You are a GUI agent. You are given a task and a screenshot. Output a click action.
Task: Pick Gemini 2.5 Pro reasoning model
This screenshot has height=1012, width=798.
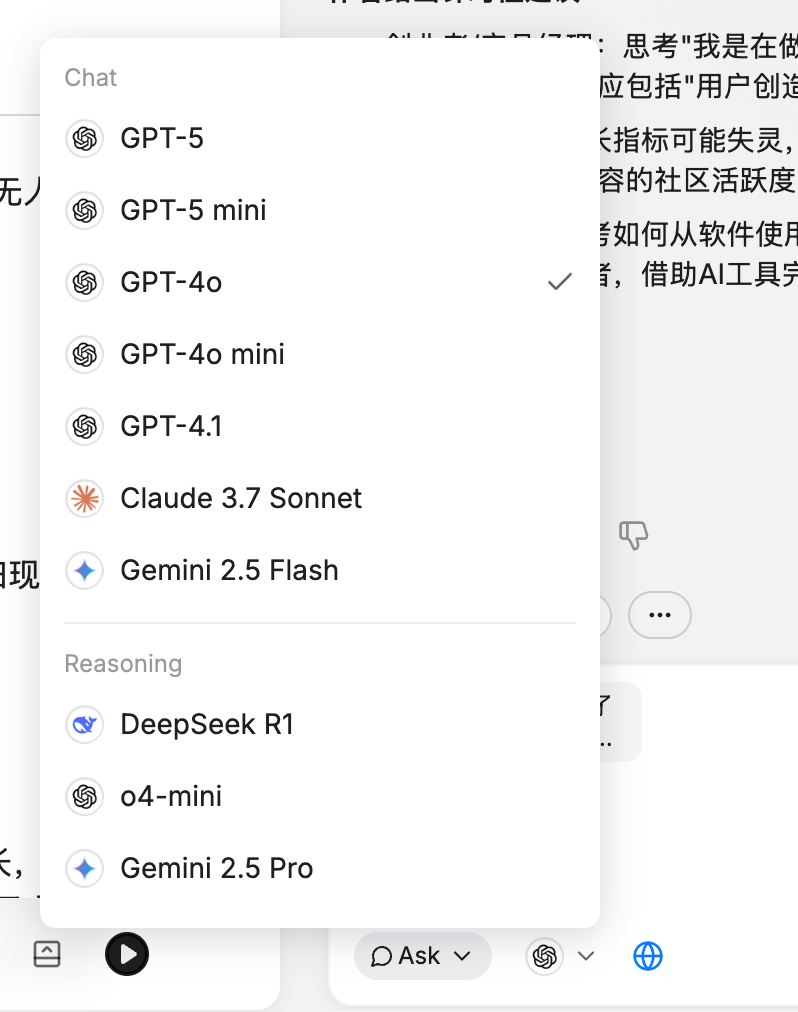[320, 868]
